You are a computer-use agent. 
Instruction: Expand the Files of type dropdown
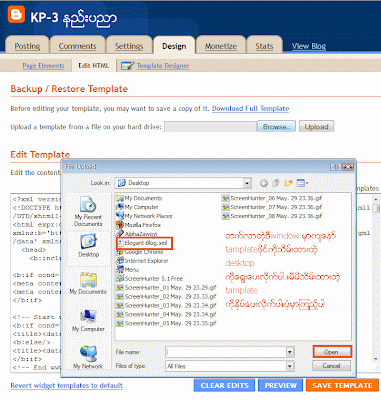[x=290, y=366]
